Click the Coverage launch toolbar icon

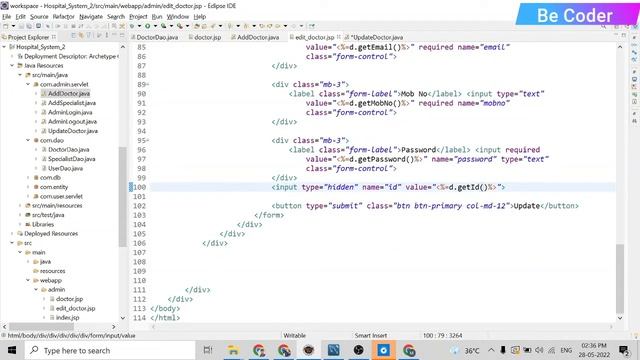163,26
